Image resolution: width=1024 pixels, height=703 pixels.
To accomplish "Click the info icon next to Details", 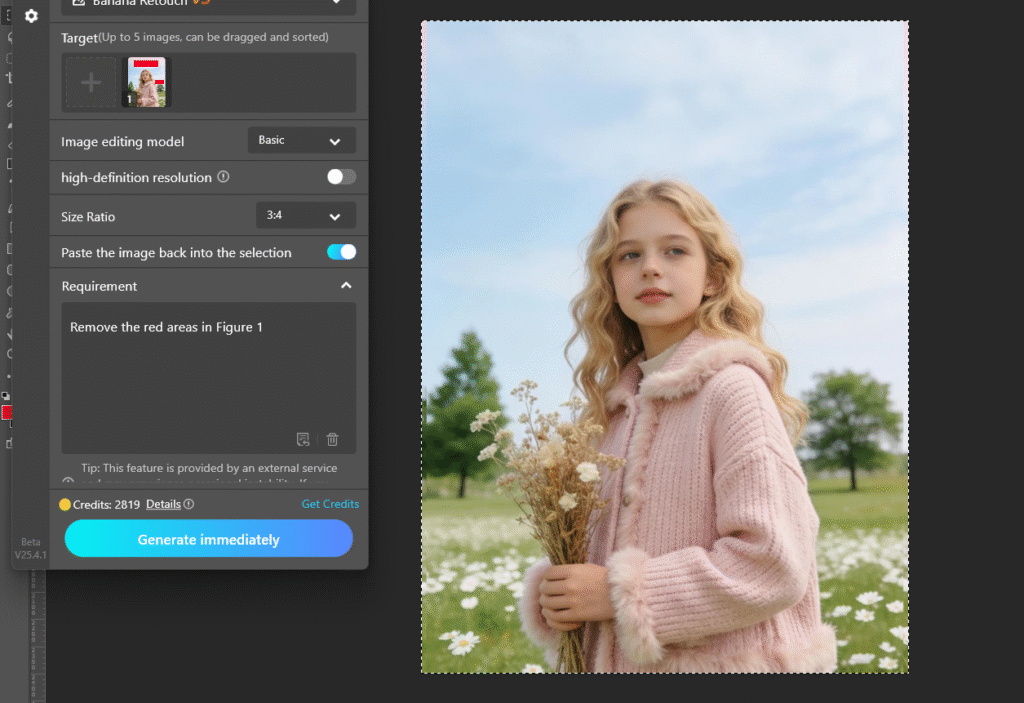I will click(189, 503).
